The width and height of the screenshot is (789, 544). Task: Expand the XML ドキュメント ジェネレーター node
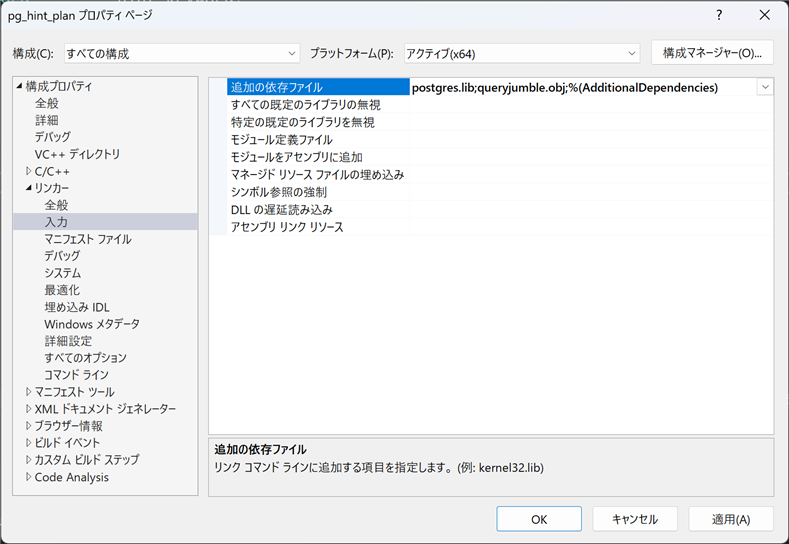pyautogui.click(x=29, y=409)
